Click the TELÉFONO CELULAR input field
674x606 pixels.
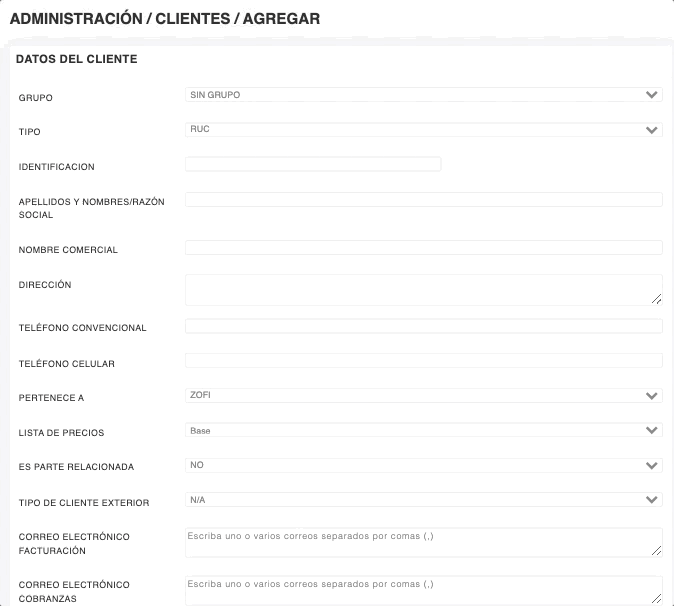[423, 361]
